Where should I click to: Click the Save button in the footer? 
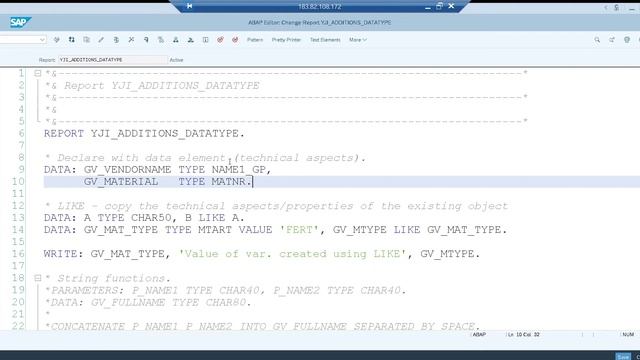[623, 356]
